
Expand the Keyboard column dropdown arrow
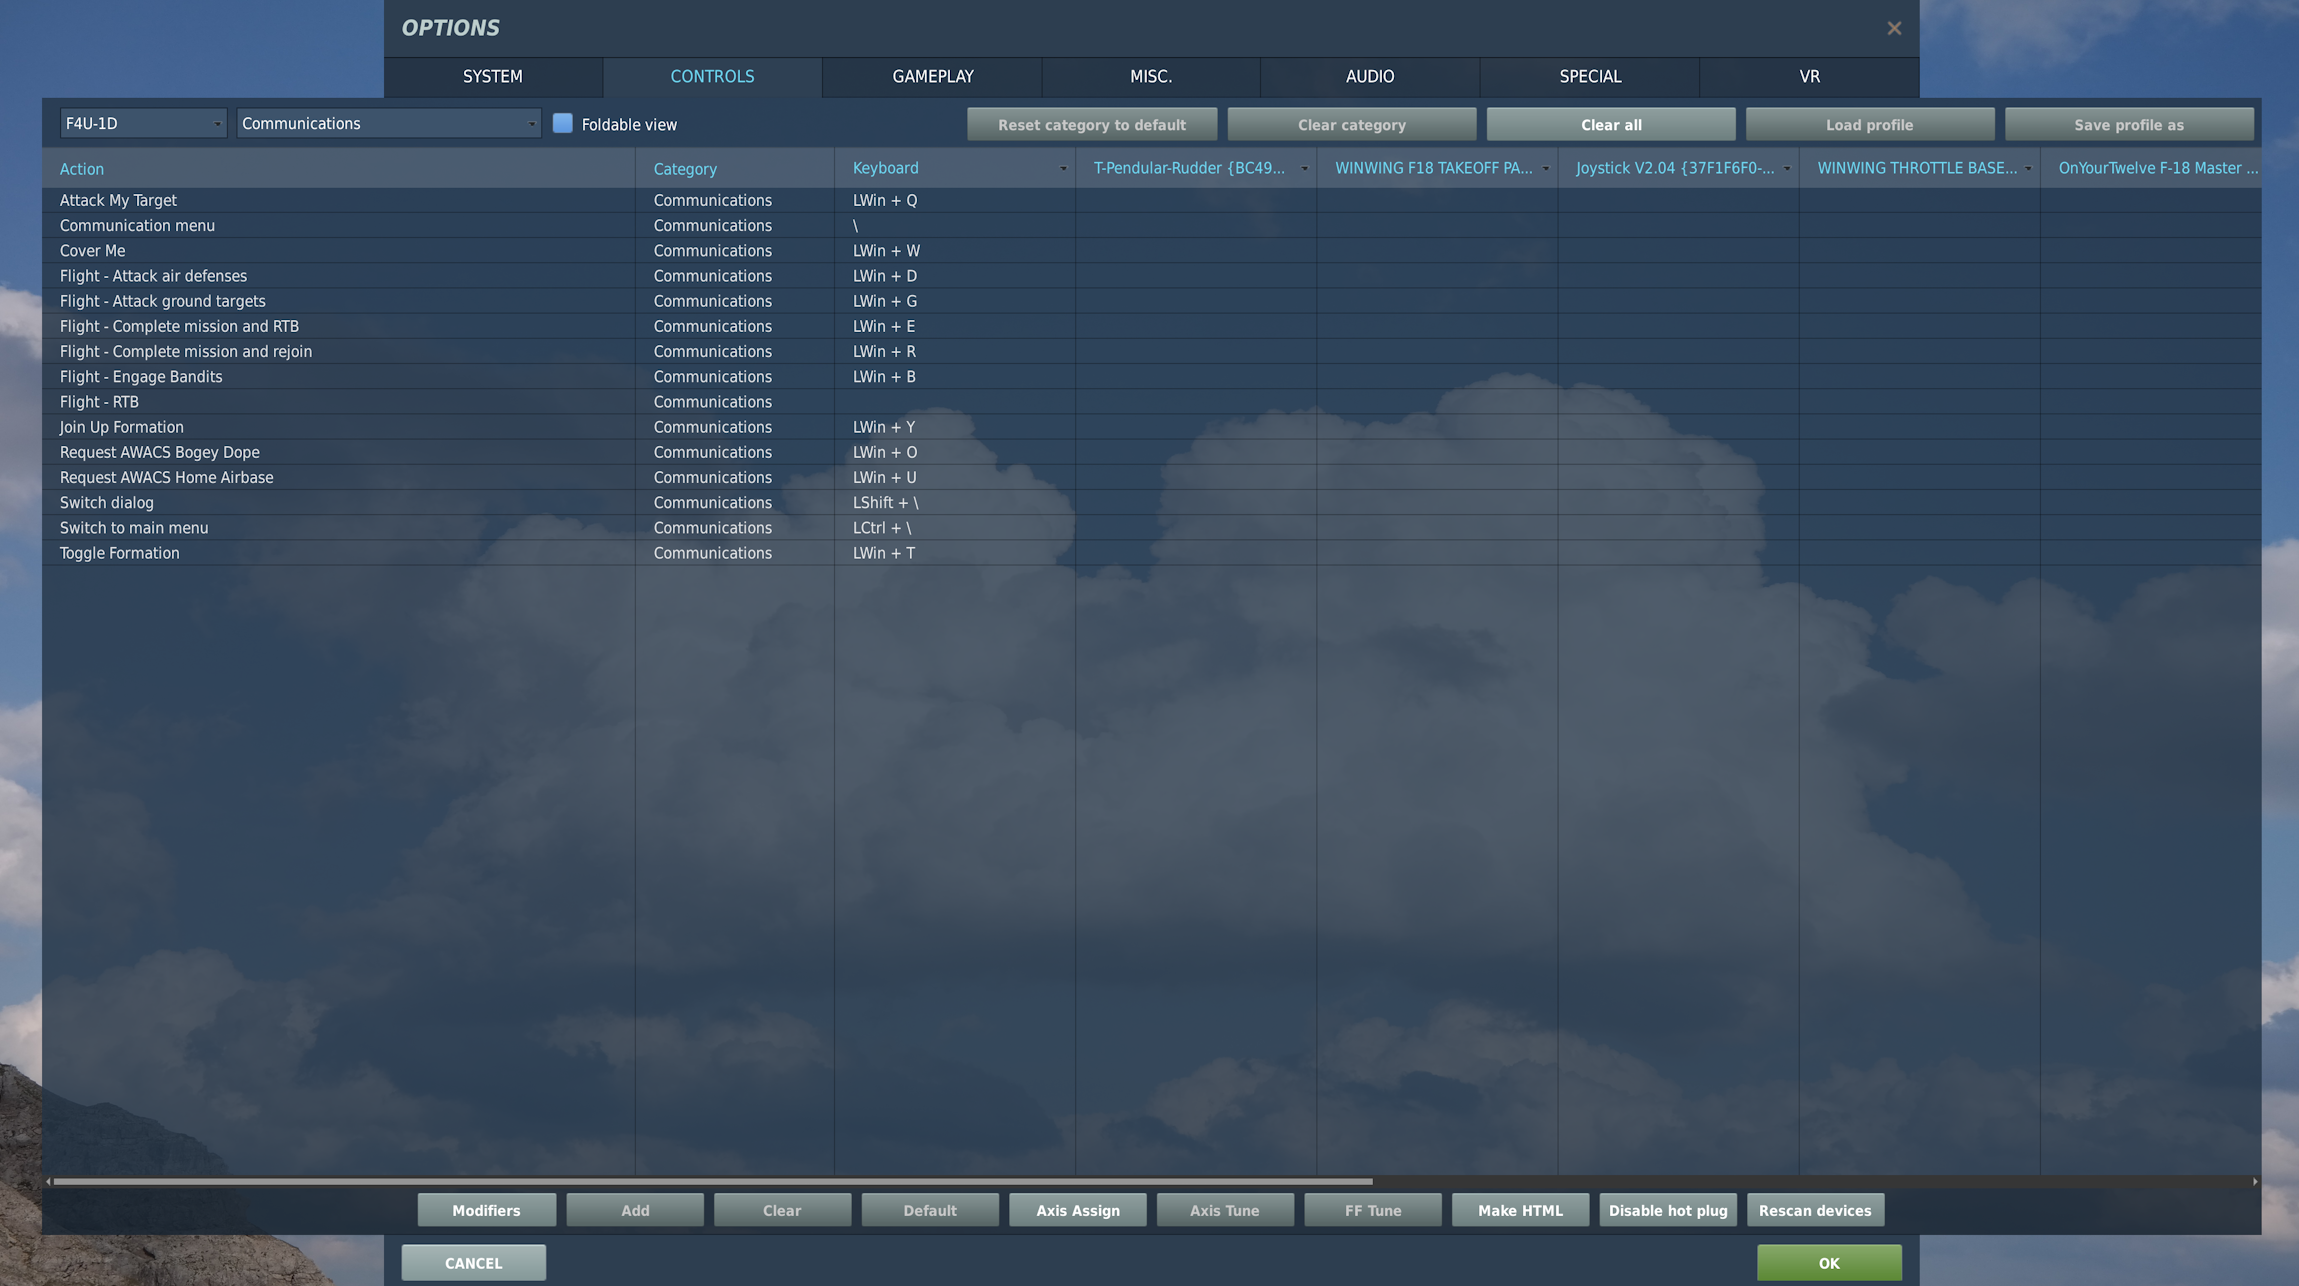click(1063, 169)
